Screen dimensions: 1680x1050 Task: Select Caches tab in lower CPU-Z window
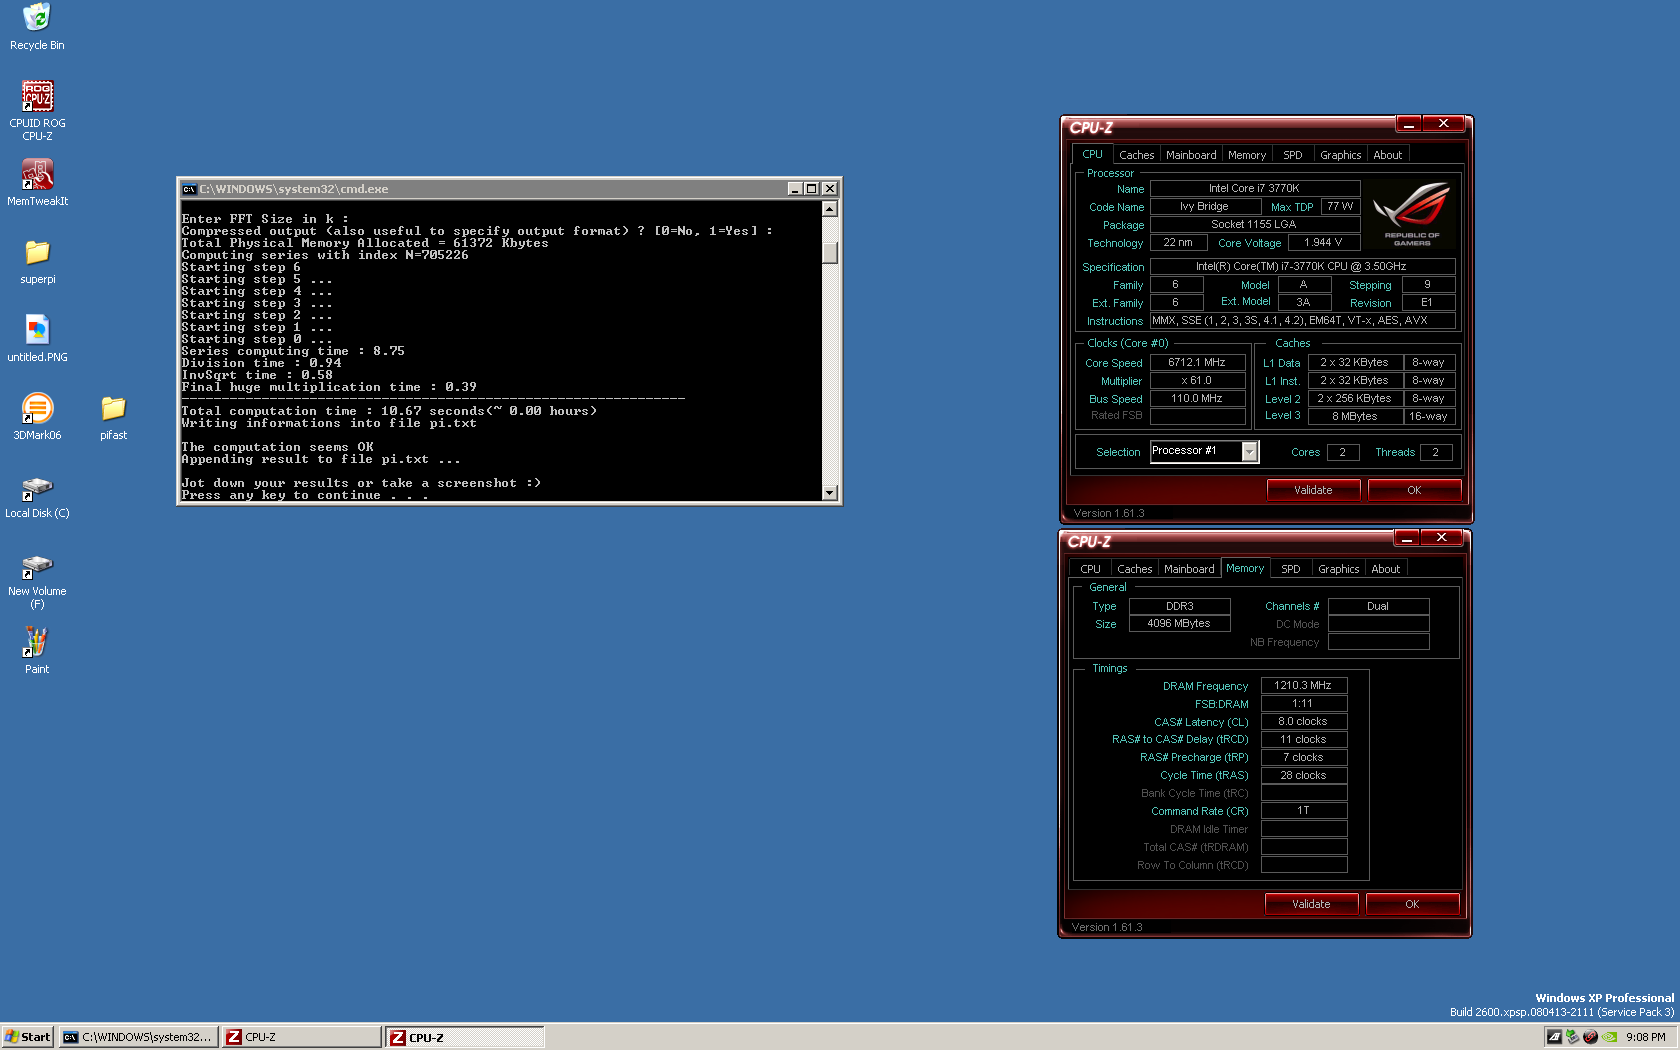(1134, 569)
